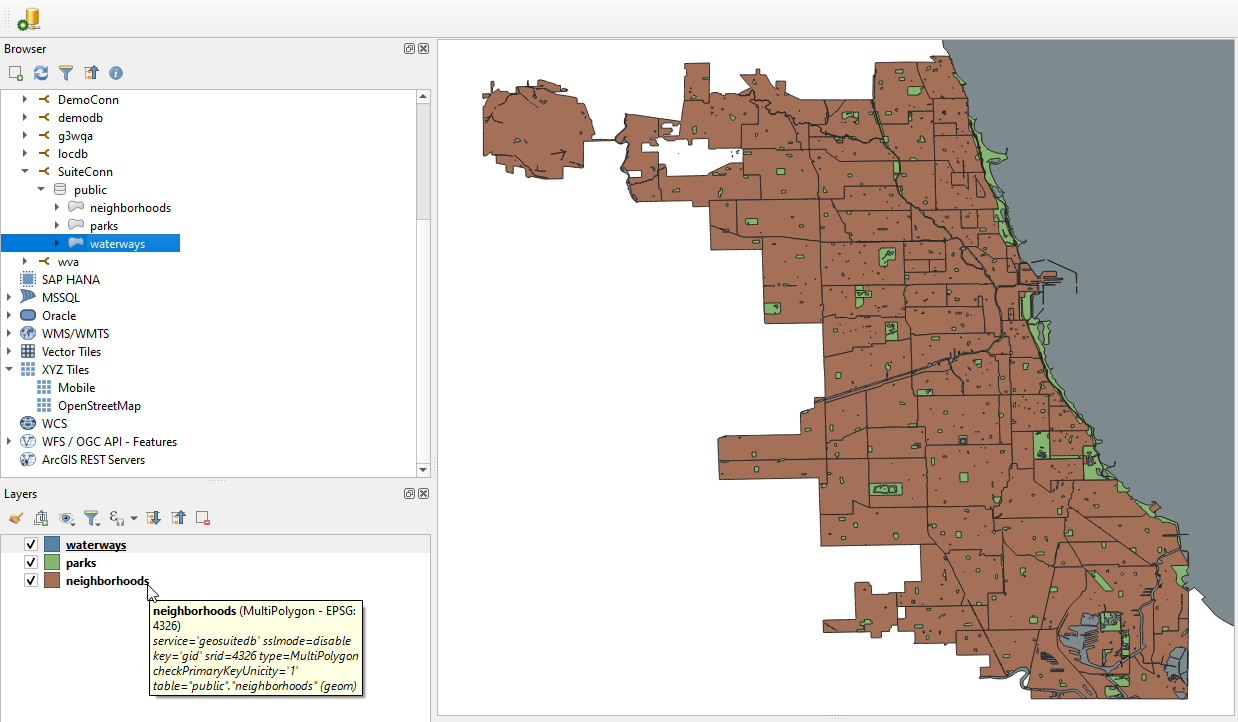This screenshot has width=1238, height=722.
Task: Toggle visibility of the neighborhoods layer
Action: (x=31, y=580)
